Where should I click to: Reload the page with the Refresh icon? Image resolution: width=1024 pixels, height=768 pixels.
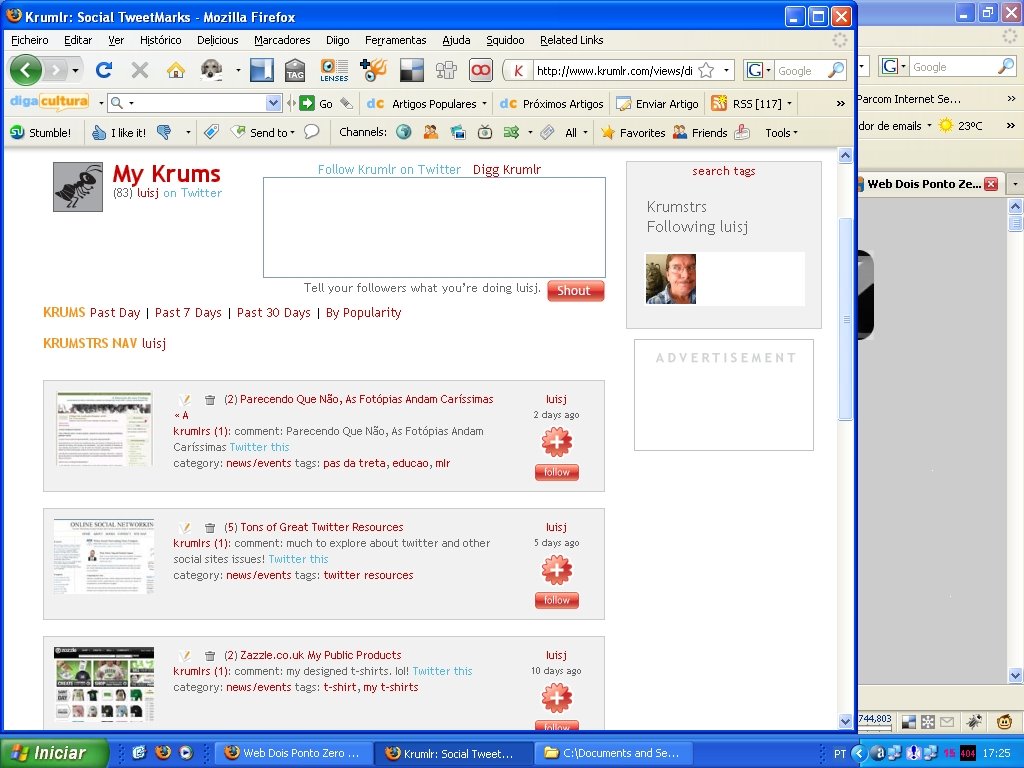click(104, 69)
